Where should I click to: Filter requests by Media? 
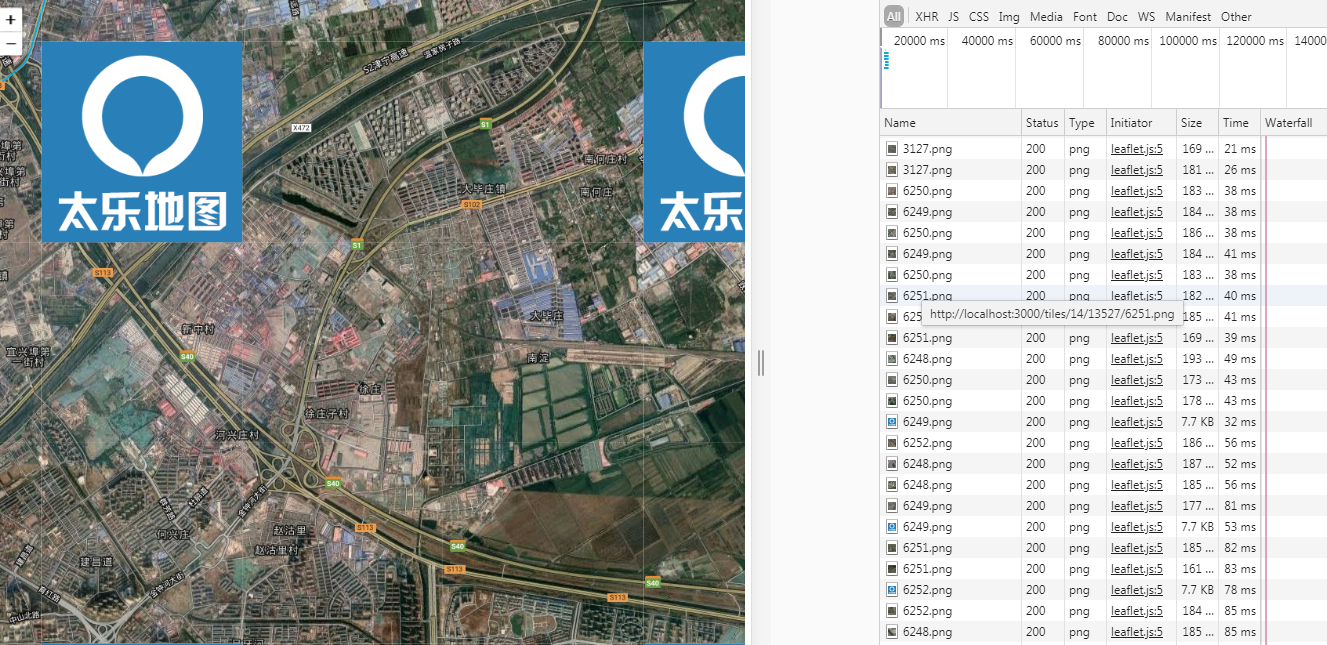(1046, 17)
